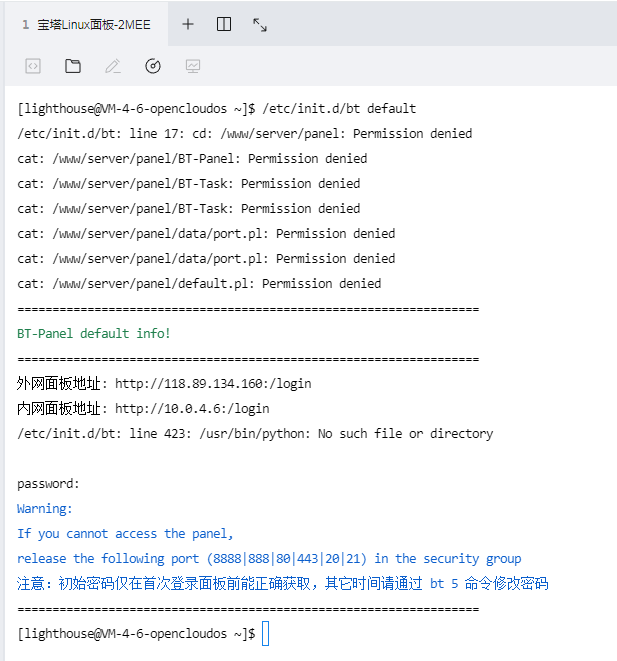Click 'cat: /www/server/panel/default.pl: Permission denied' line
Image resolution: width=617 pixels, height=661 pixels.
199,284
